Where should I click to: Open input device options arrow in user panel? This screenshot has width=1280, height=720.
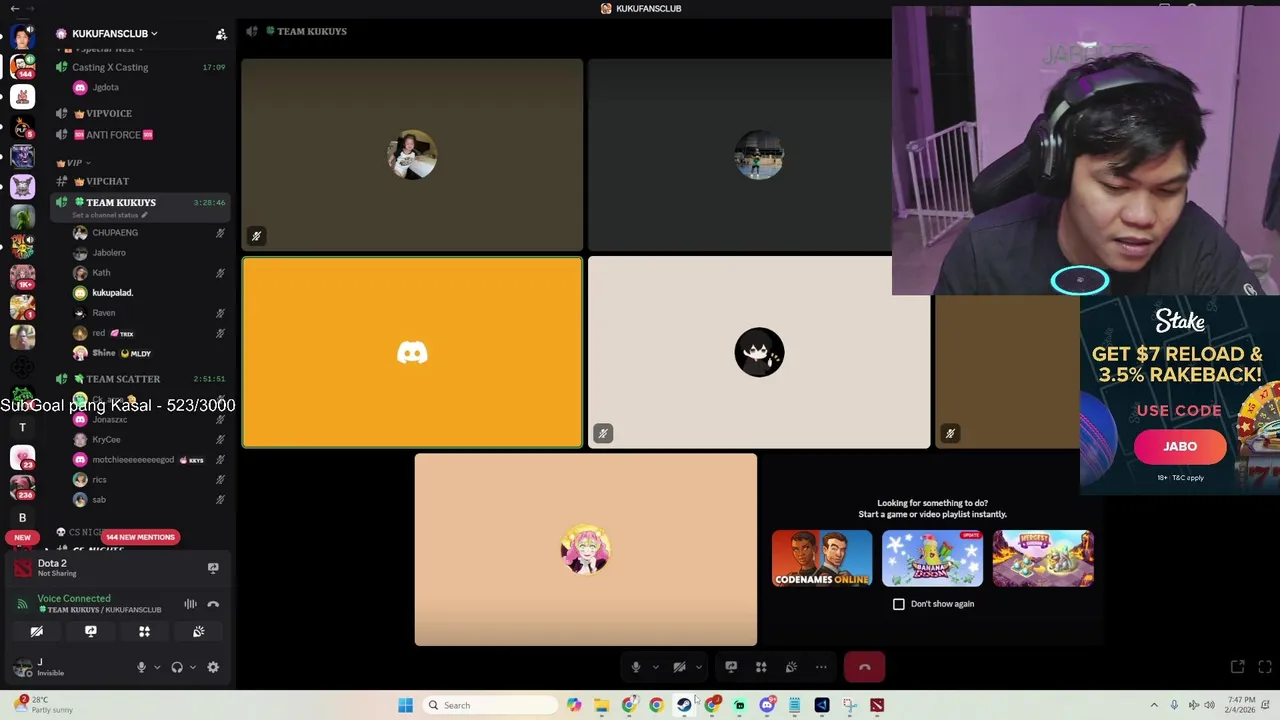point(156,667)
